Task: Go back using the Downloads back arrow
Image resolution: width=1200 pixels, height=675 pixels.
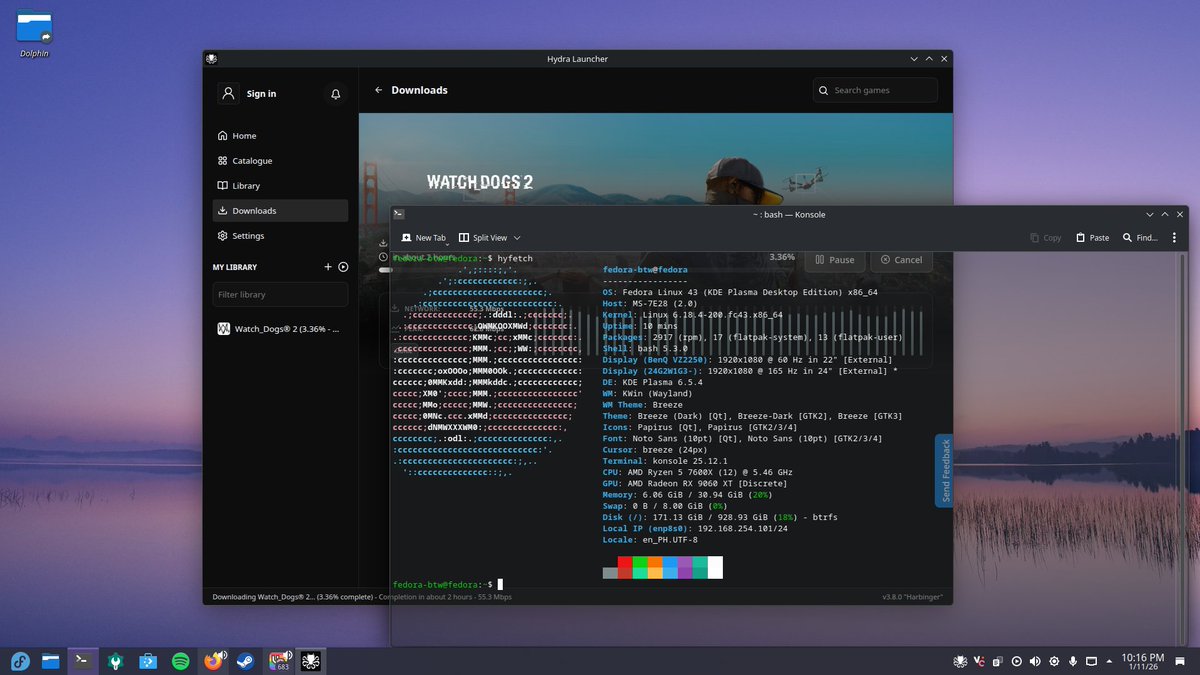Action: point(378,90)
